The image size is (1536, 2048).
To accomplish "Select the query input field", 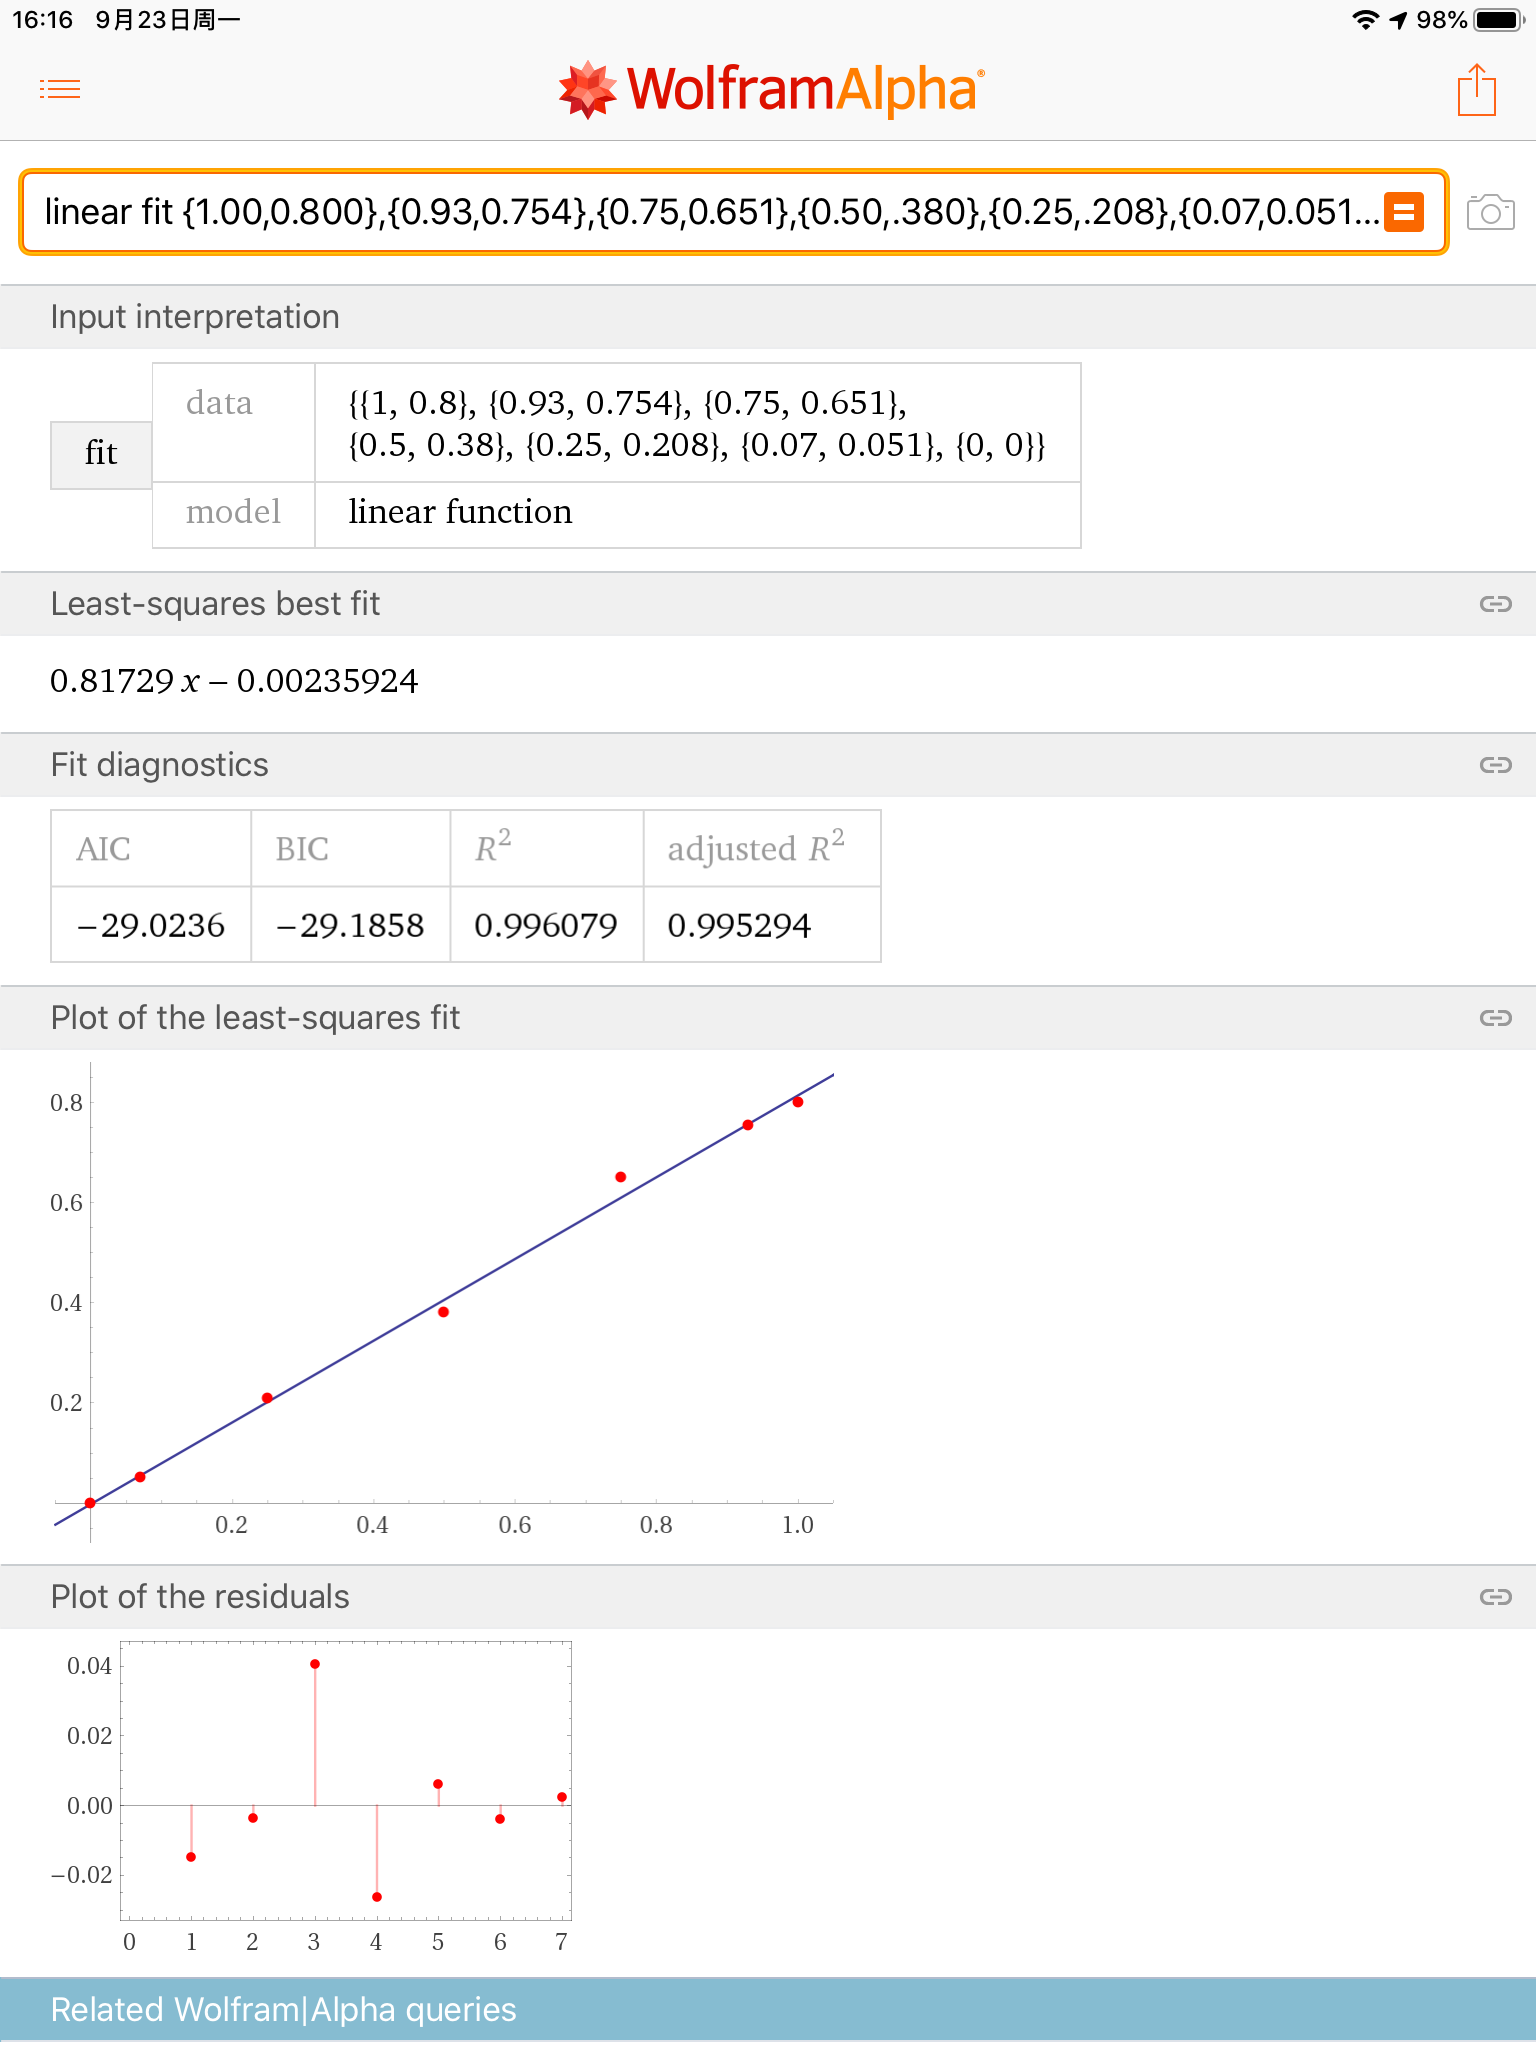I will [700, 213].
